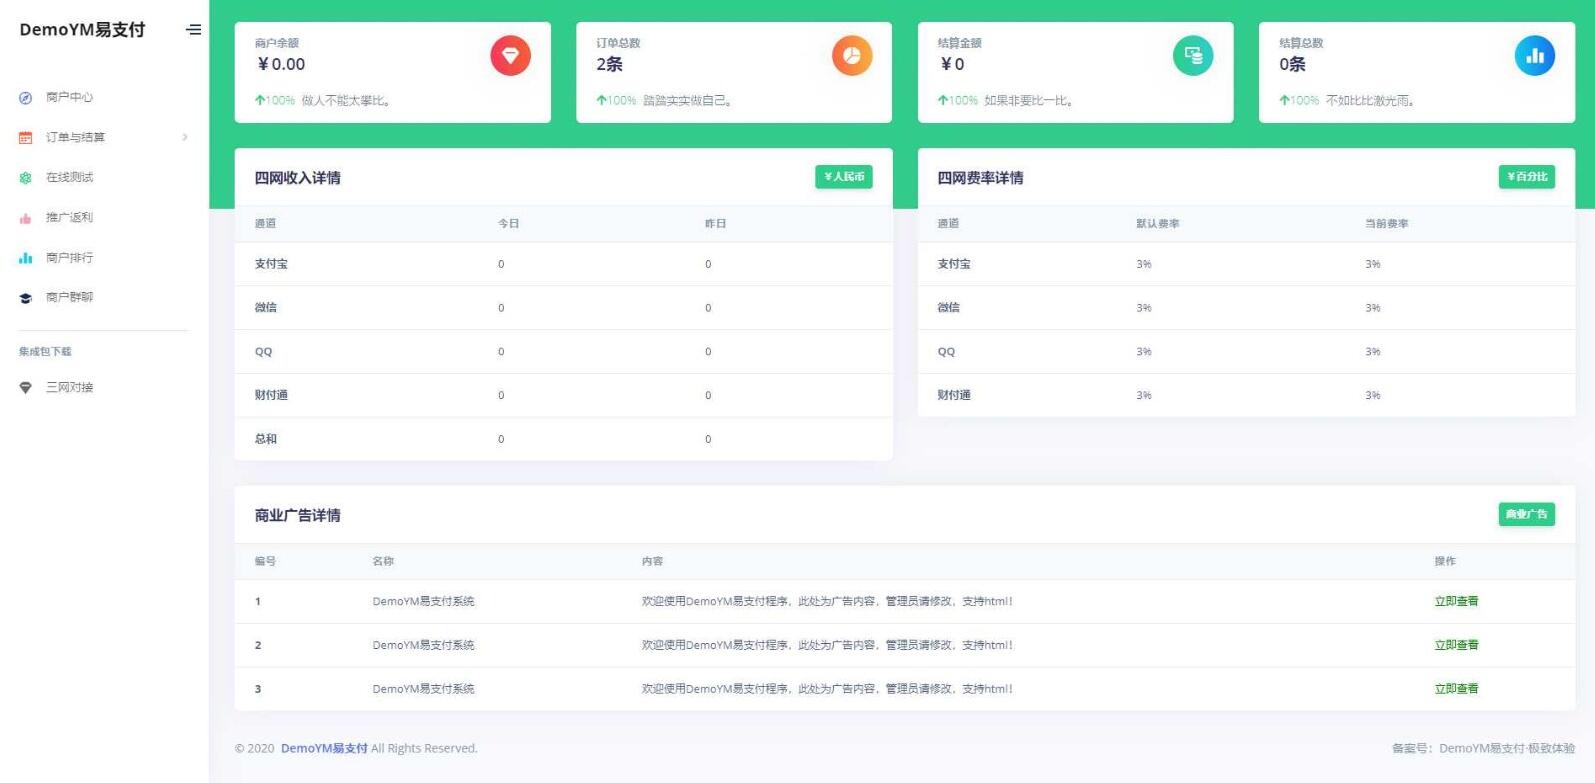Toggle the sidebar collapse hamburger icon
Viewport: 1595px width, 783px height.
[193, 30]
